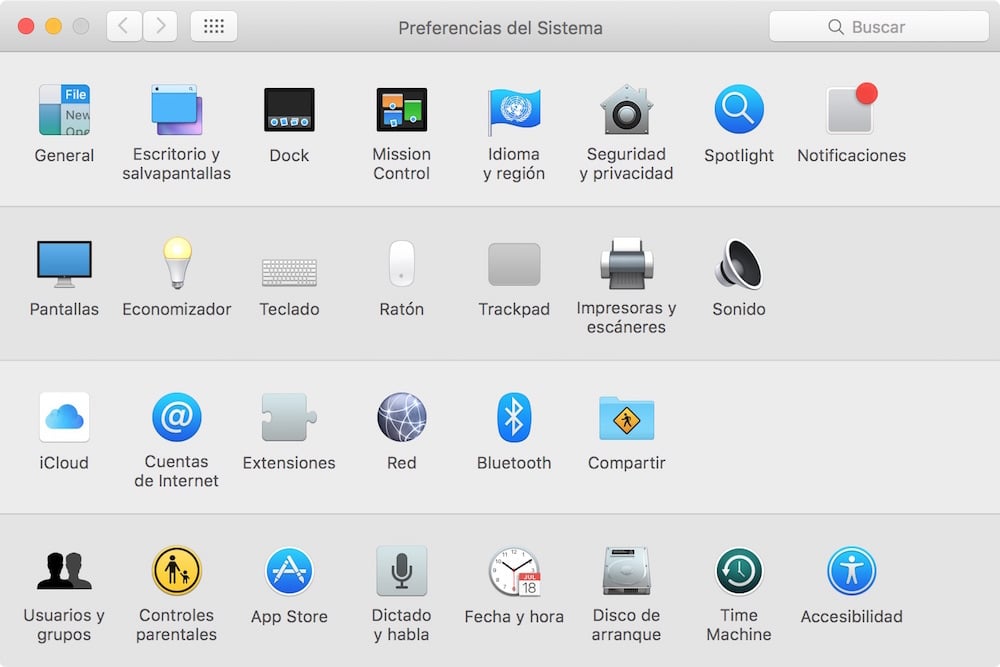
Task: Click the show all grid button
Action: click(x=213, y=27)
